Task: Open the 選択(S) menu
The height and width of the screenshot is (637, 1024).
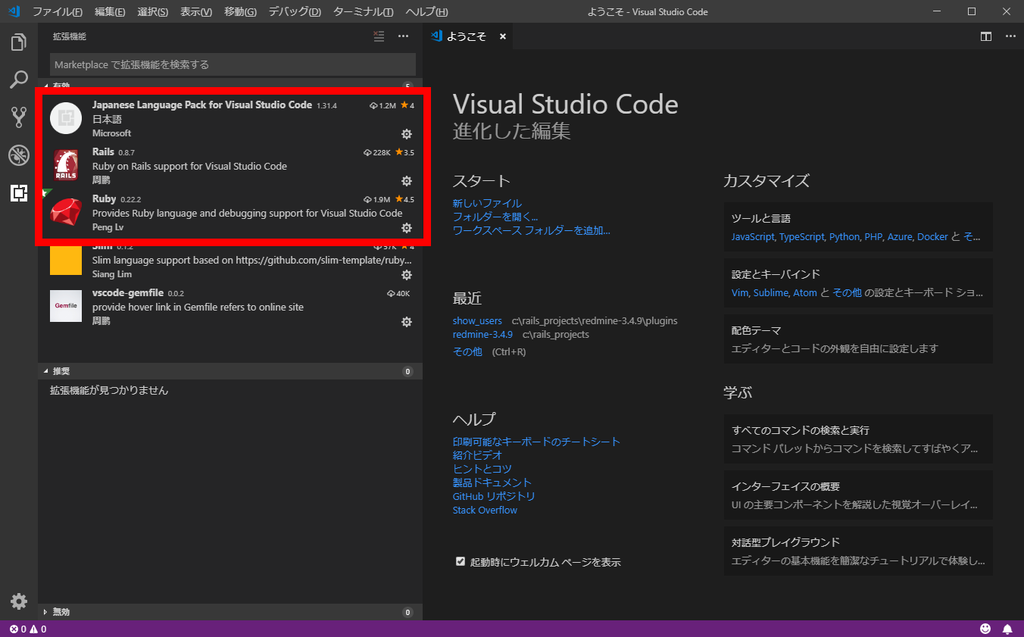Action: click(153, 12)
